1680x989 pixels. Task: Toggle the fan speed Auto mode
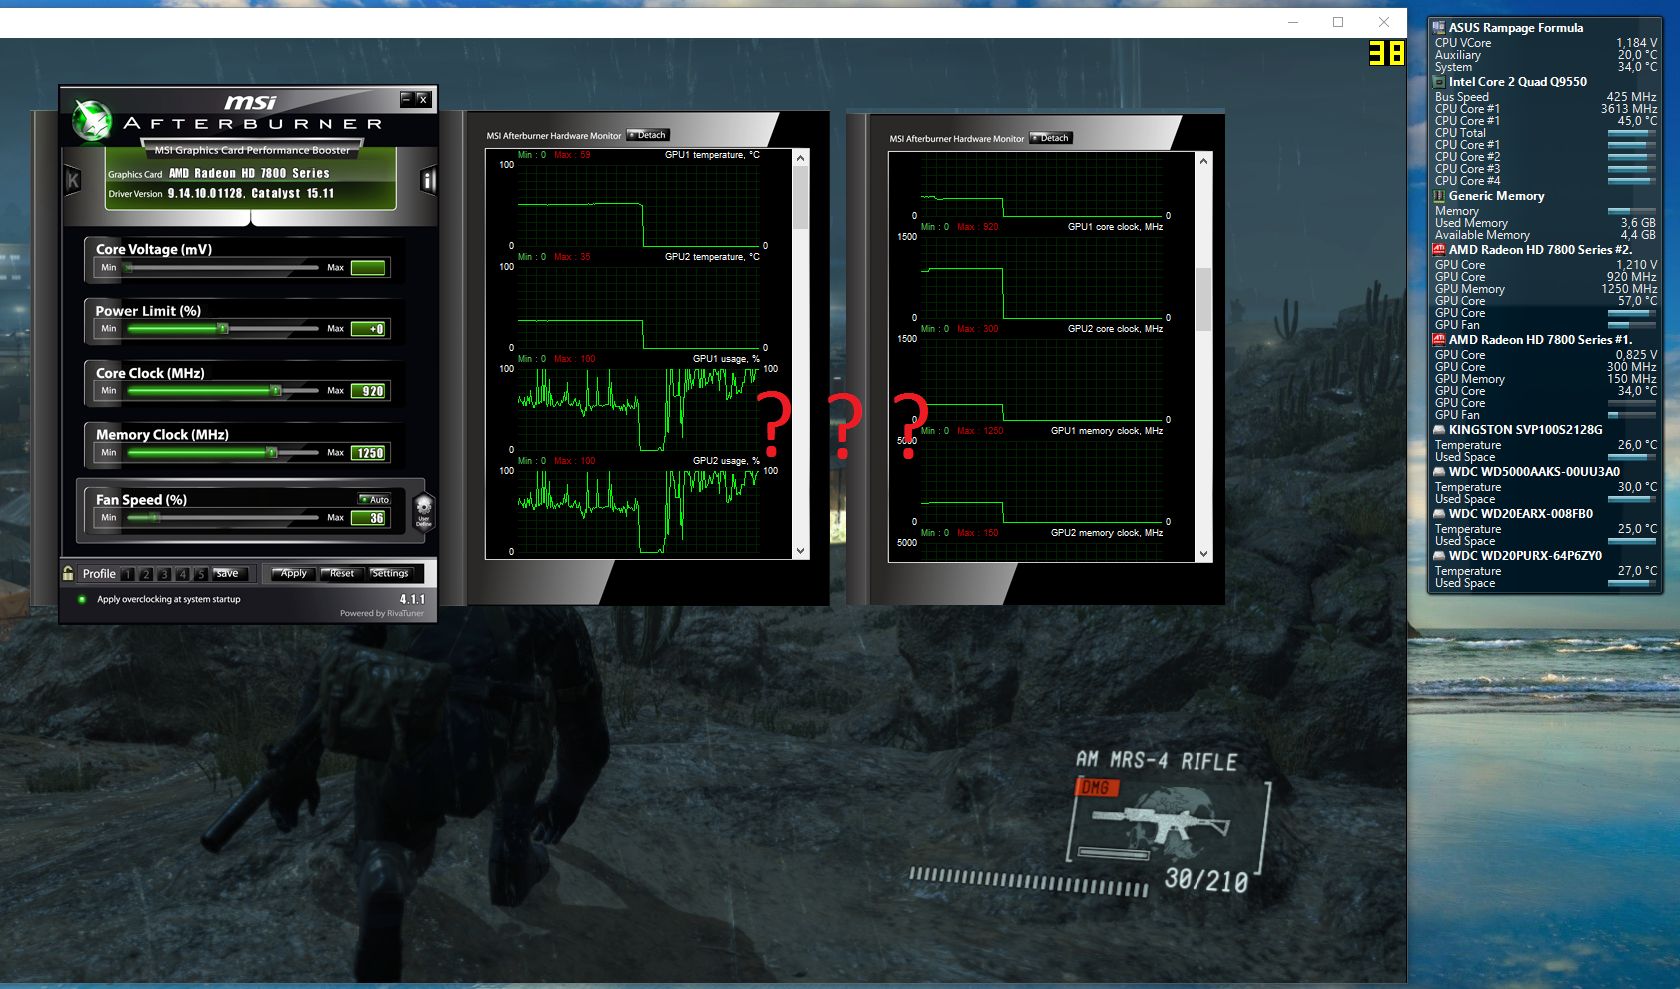(374, 499)
